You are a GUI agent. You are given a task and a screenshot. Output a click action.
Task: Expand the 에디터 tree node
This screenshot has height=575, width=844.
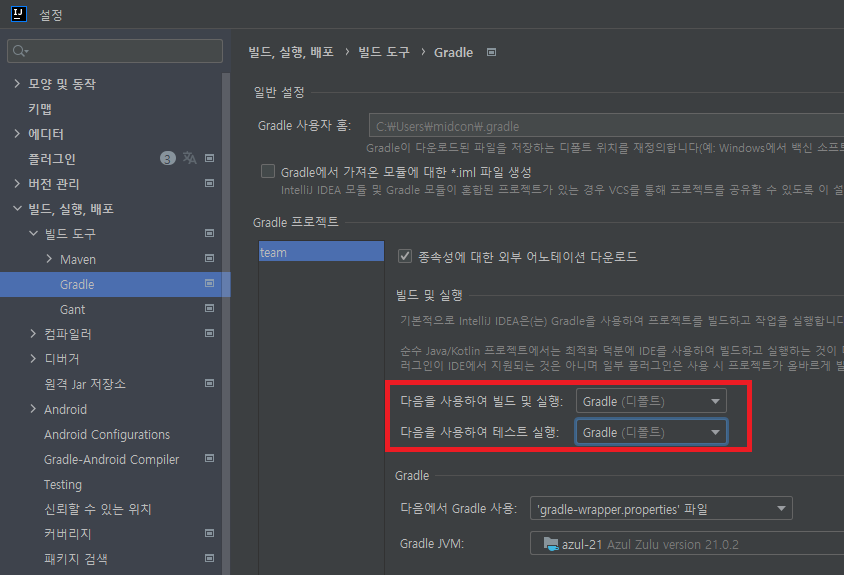coord(17,134)
